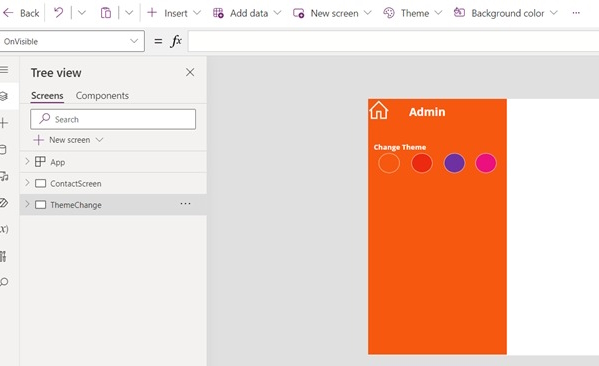Click the Home icon on canvas
This screenshot has height=366, width=599.
point(379,110)
